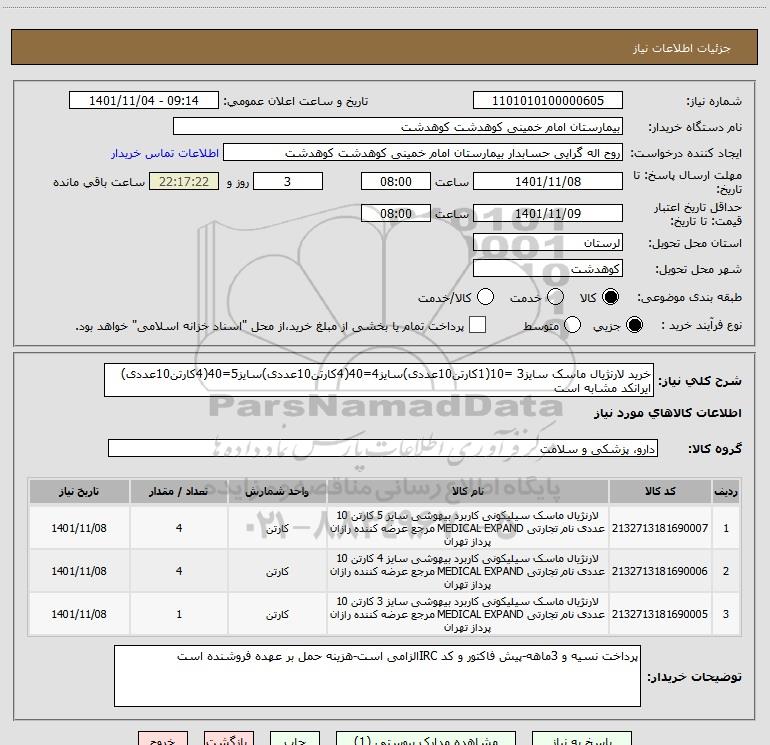Click the remaining time field 22:17:22
Image resolution: width=770 pixels, height=745 pixels.
(184, 182)
